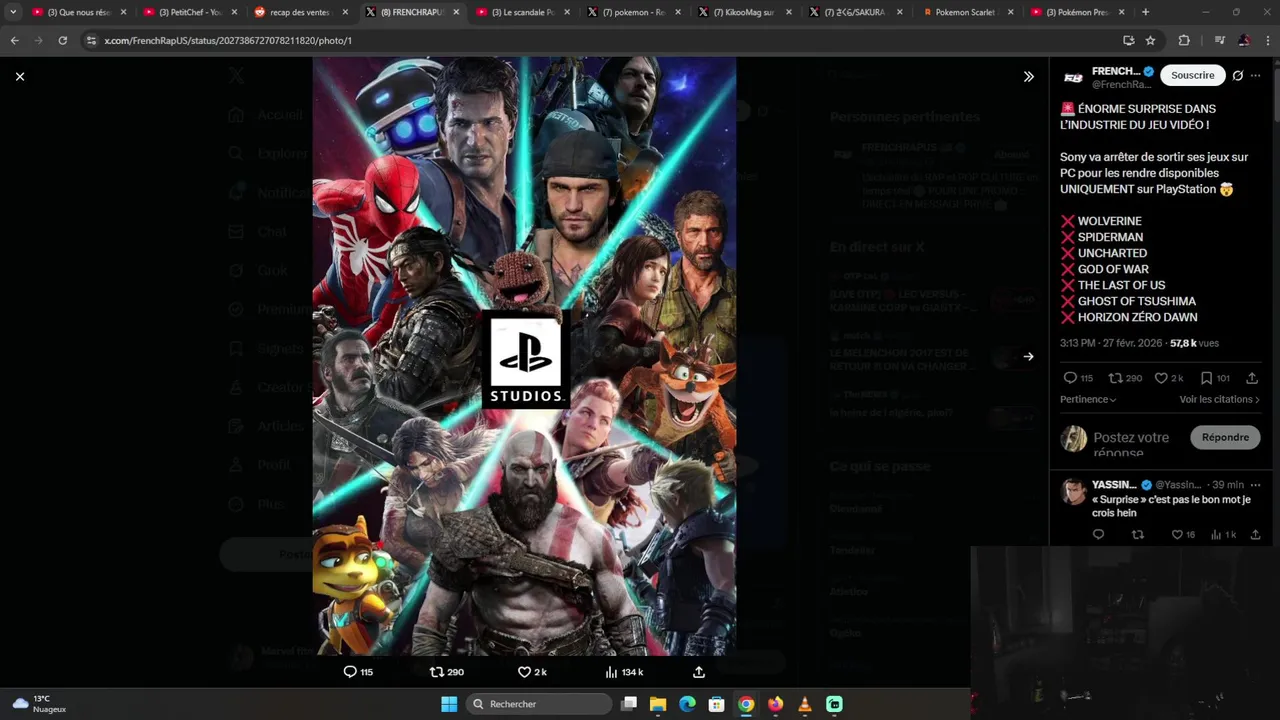Image resolution: width=1280 pixels, height=720 pixels.
Task: Open a new browser tab
Action: pyautogui.click(x=1146, y=12)
